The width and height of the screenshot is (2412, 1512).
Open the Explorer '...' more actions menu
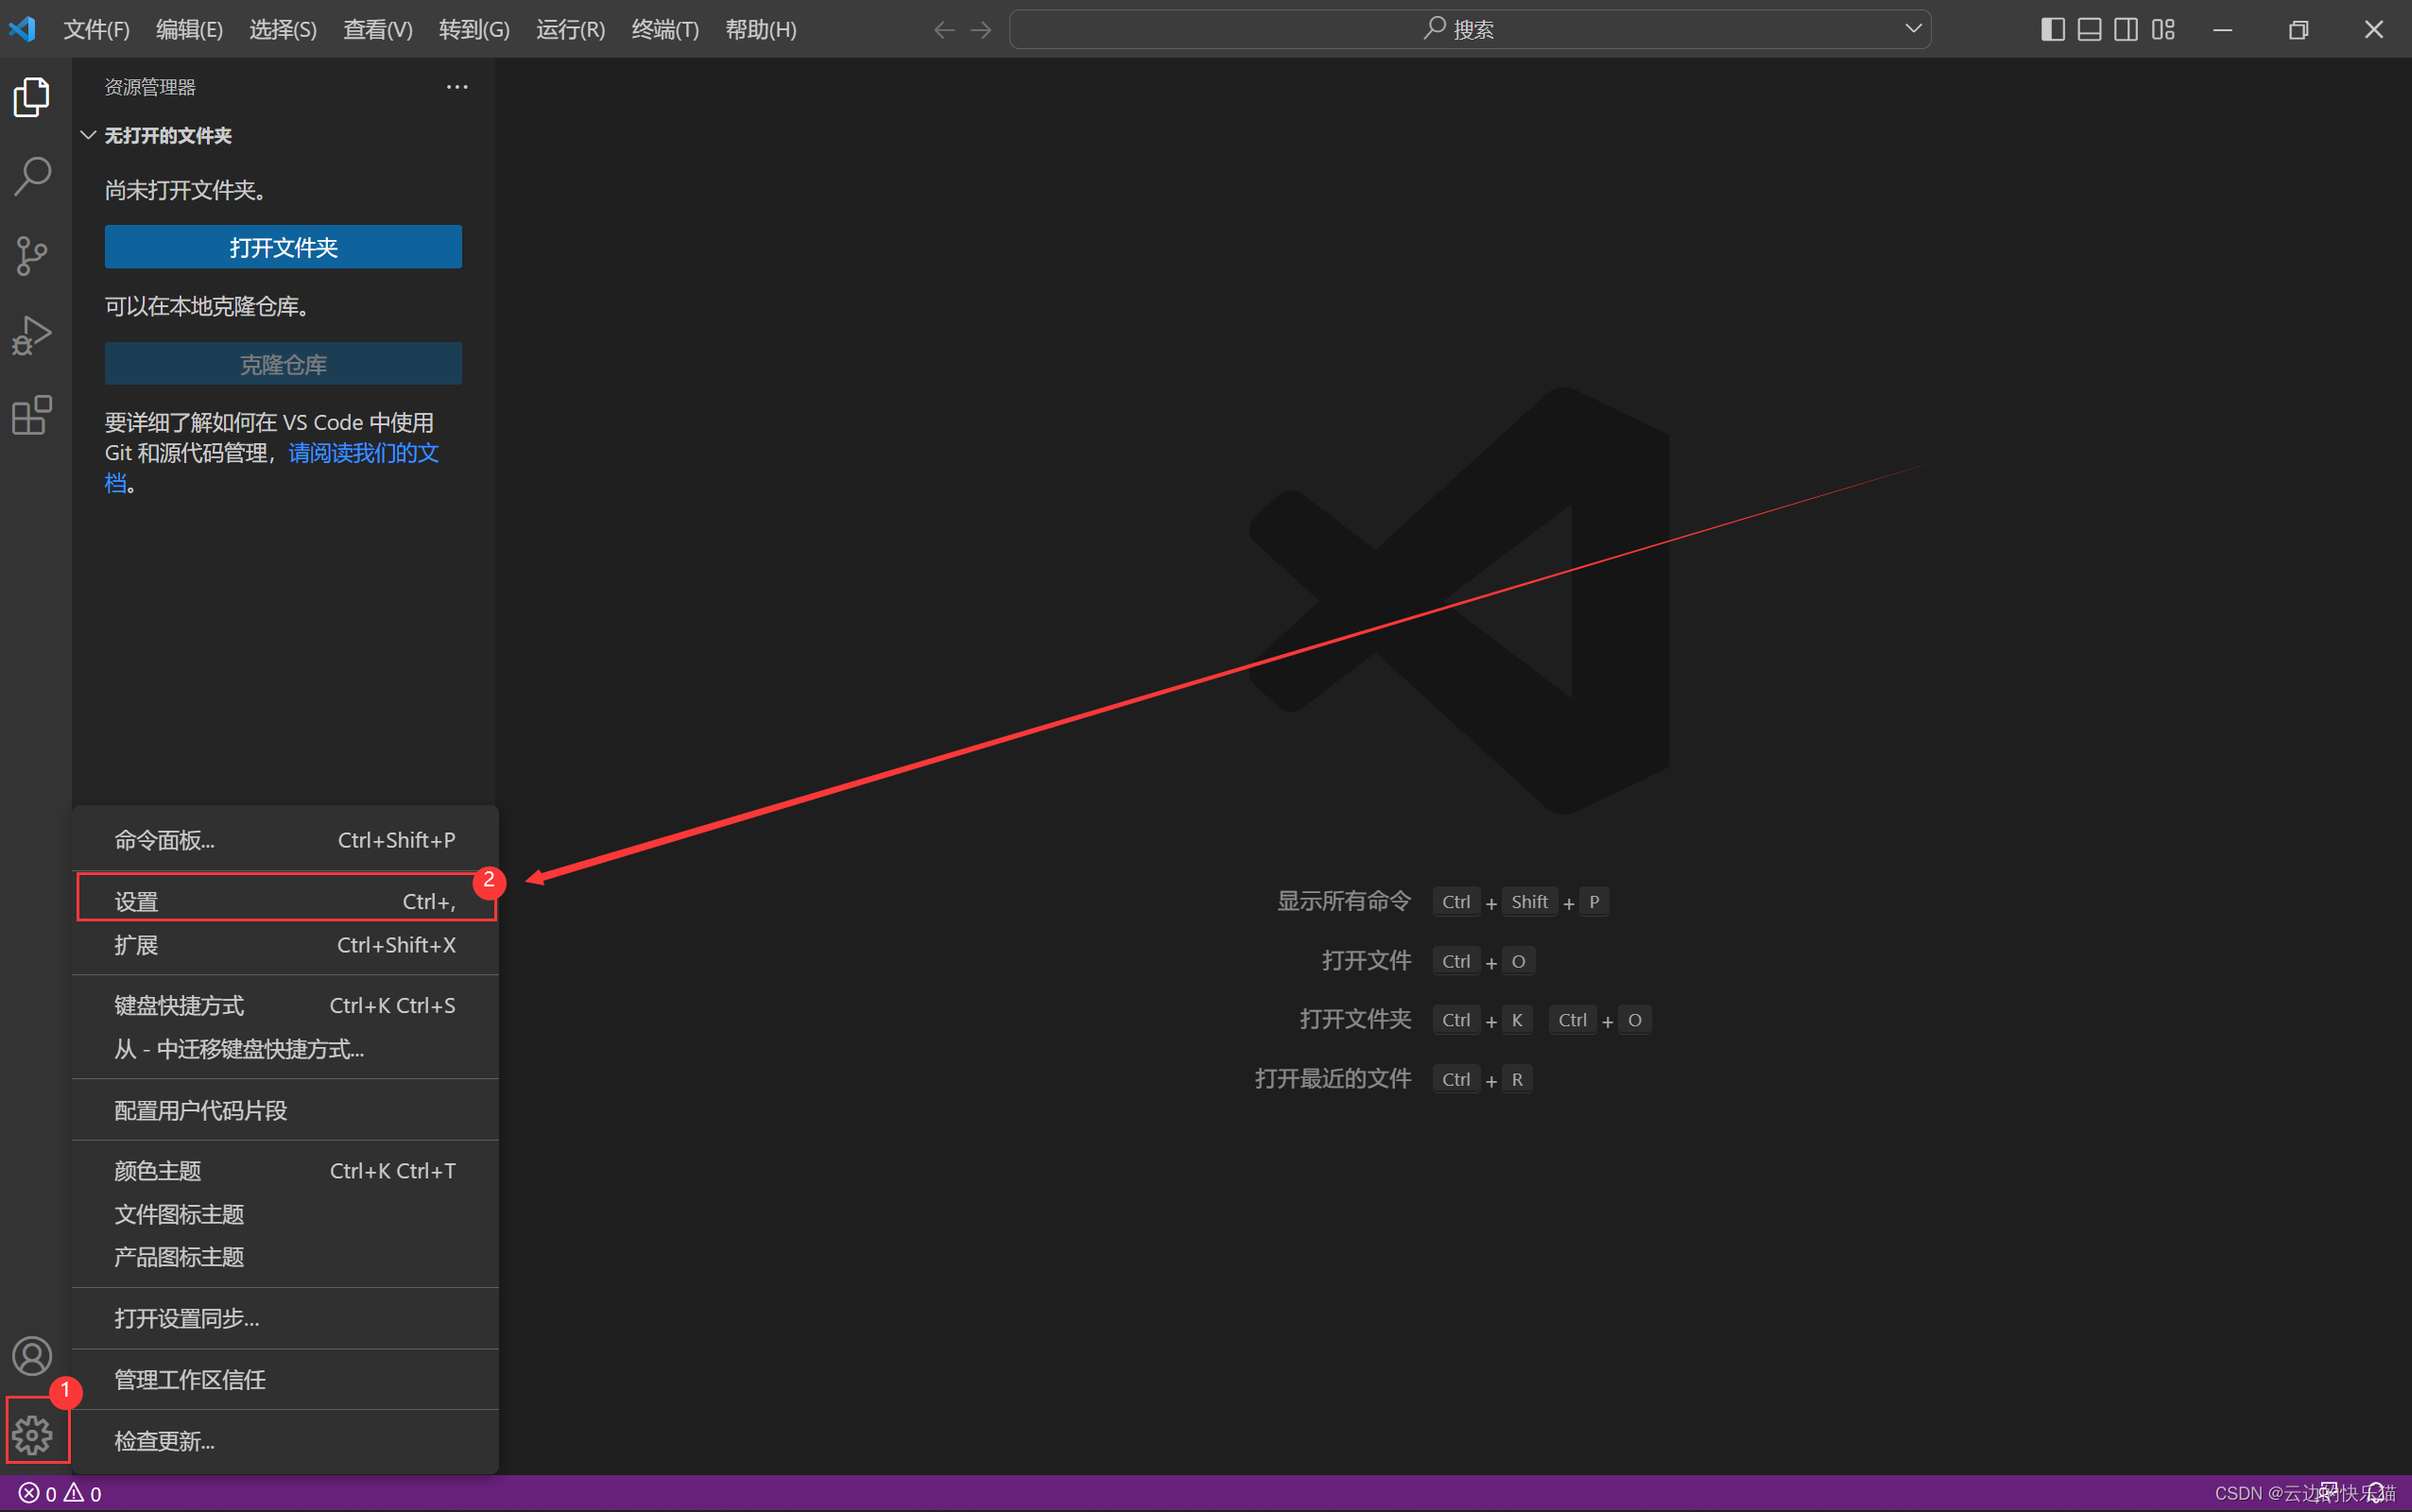(457, 87)
